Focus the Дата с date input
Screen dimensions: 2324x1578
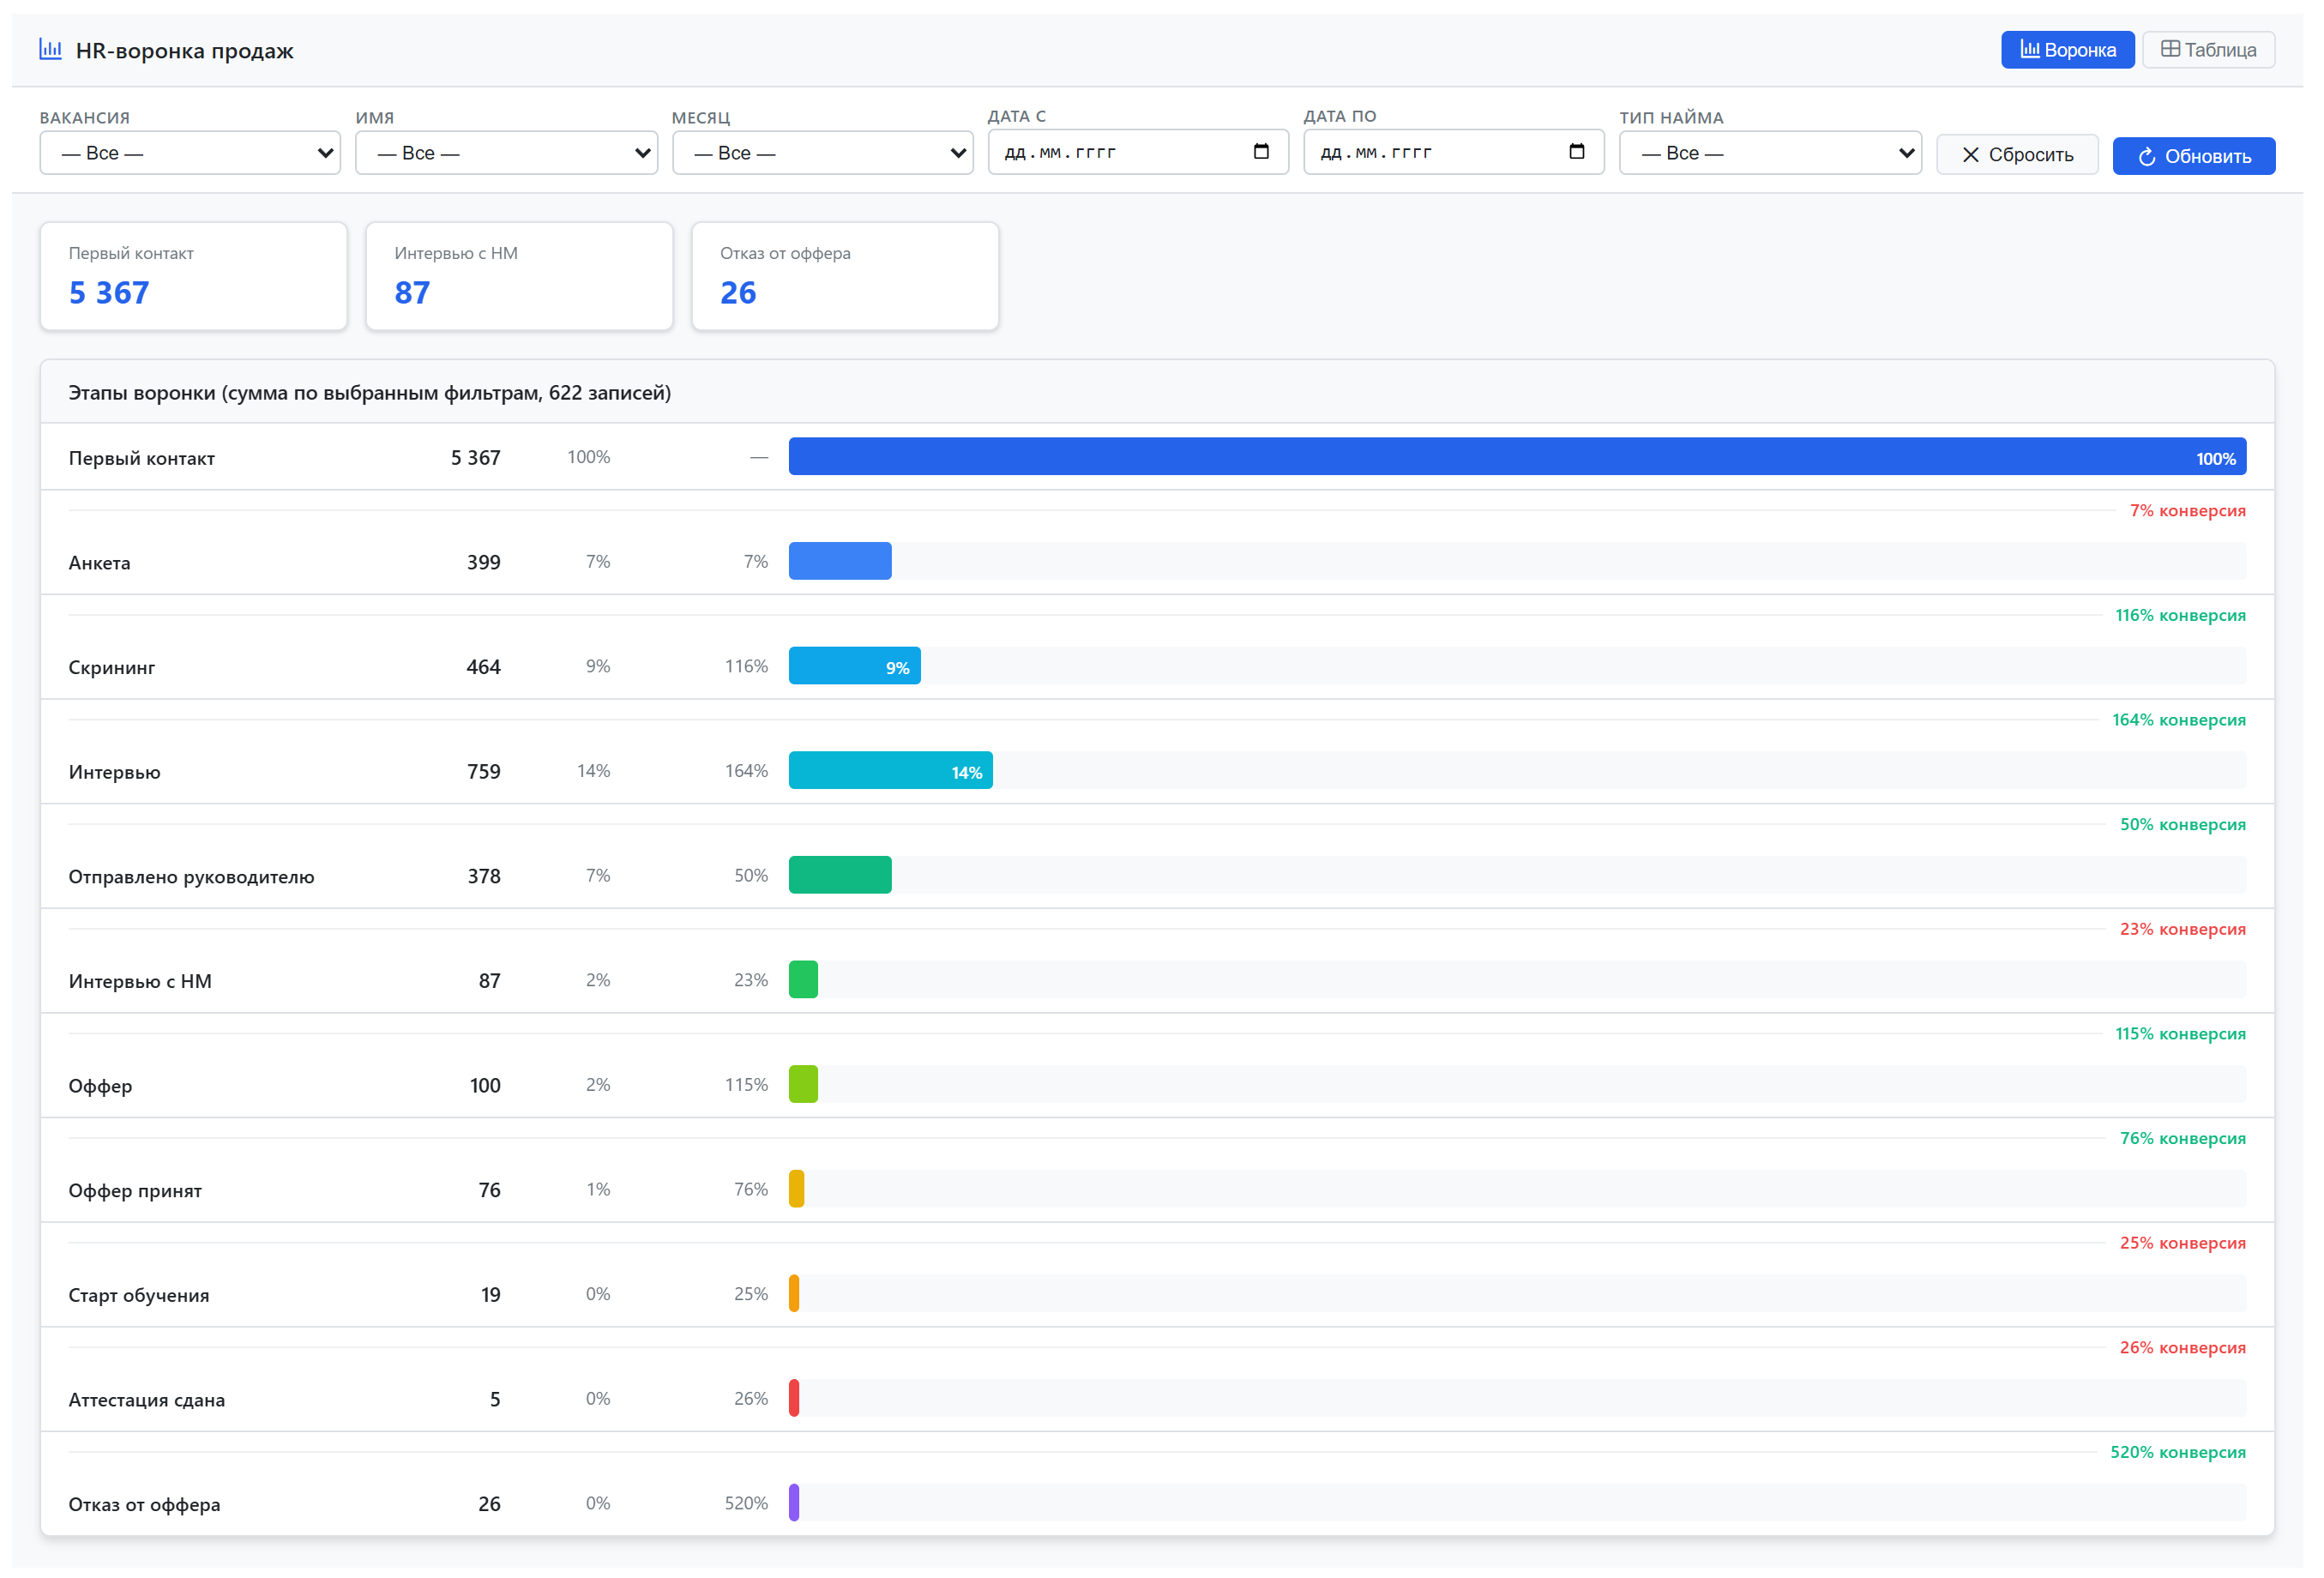tap(1138, 152)
